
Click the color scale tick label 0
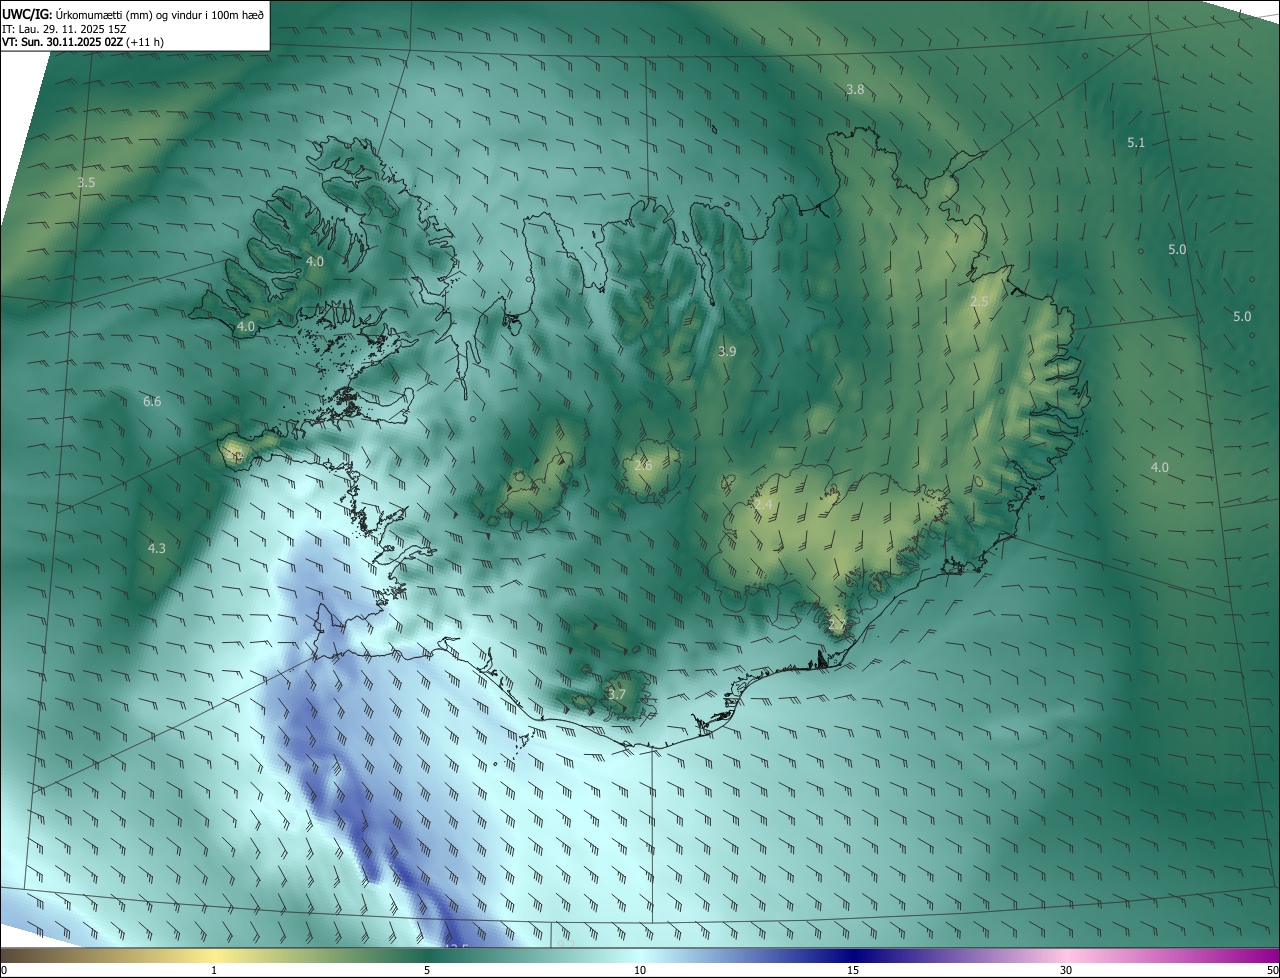(4, 971)
